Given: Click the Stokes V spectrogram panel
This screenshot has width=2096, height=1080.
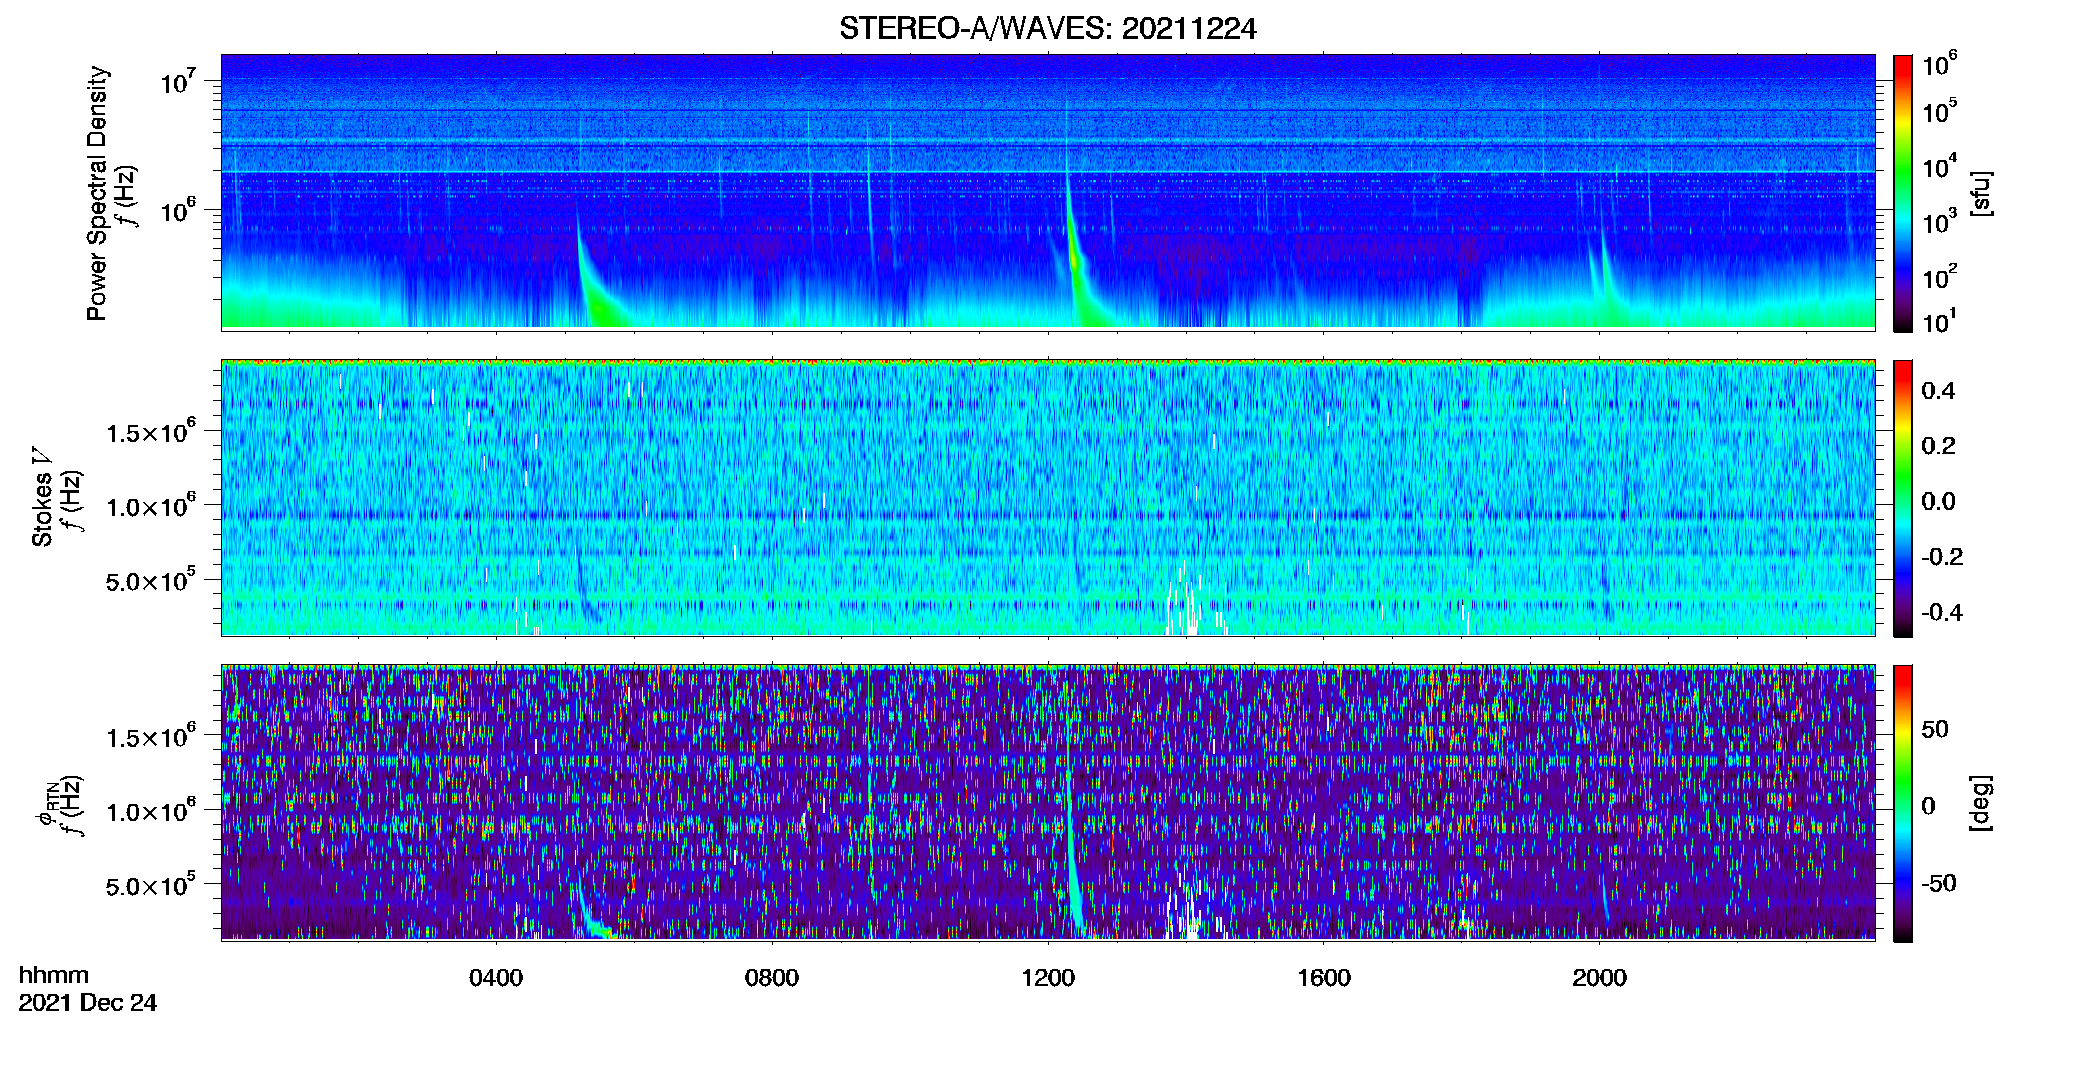Looking at the screenshot, I should click(x=1048, y=498).
